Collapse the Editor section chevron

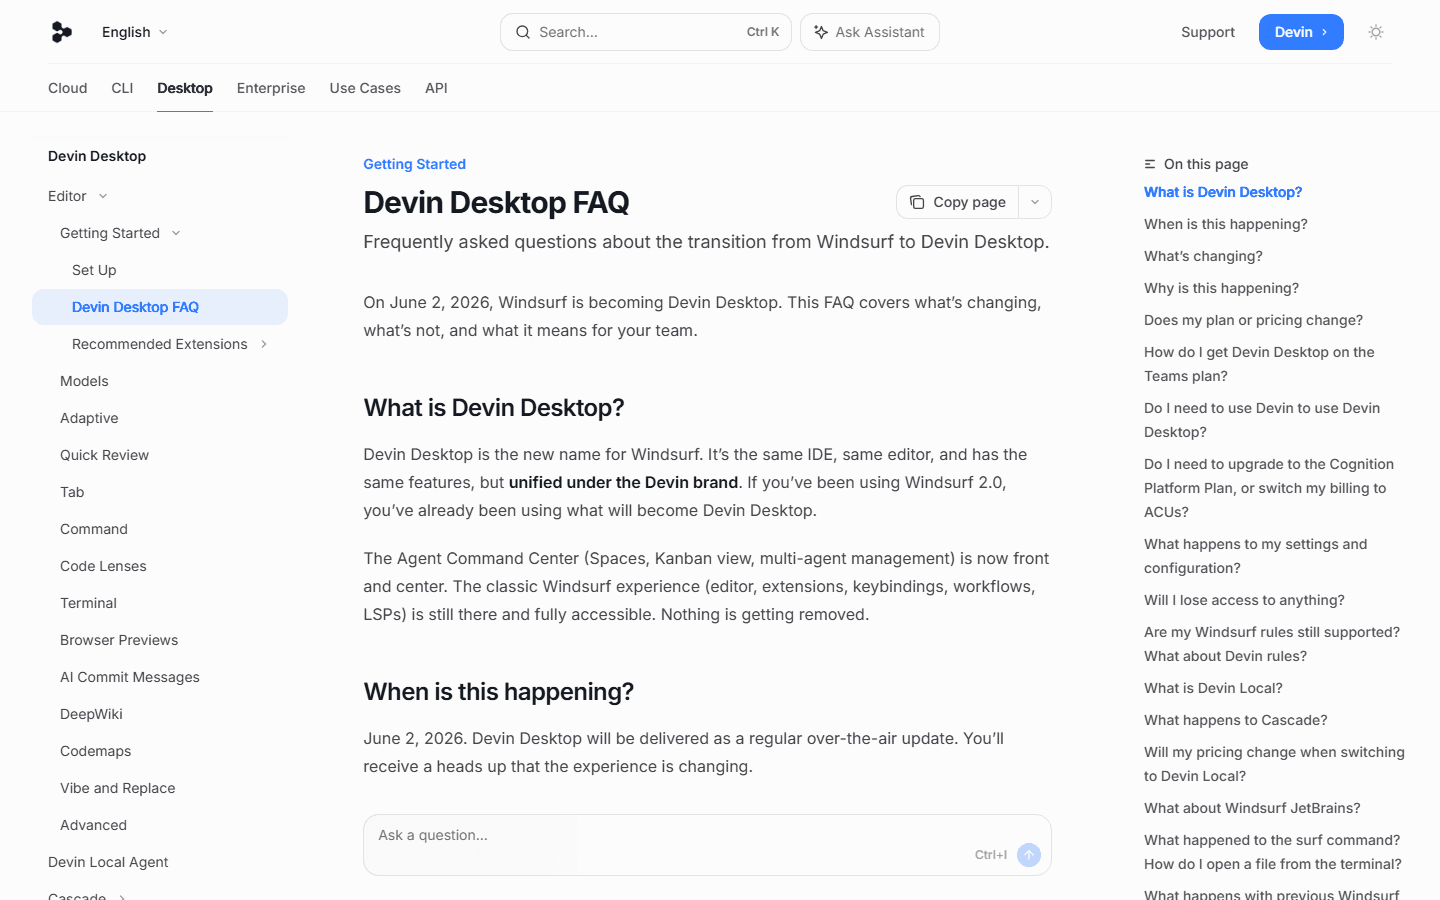coord(103,196)
